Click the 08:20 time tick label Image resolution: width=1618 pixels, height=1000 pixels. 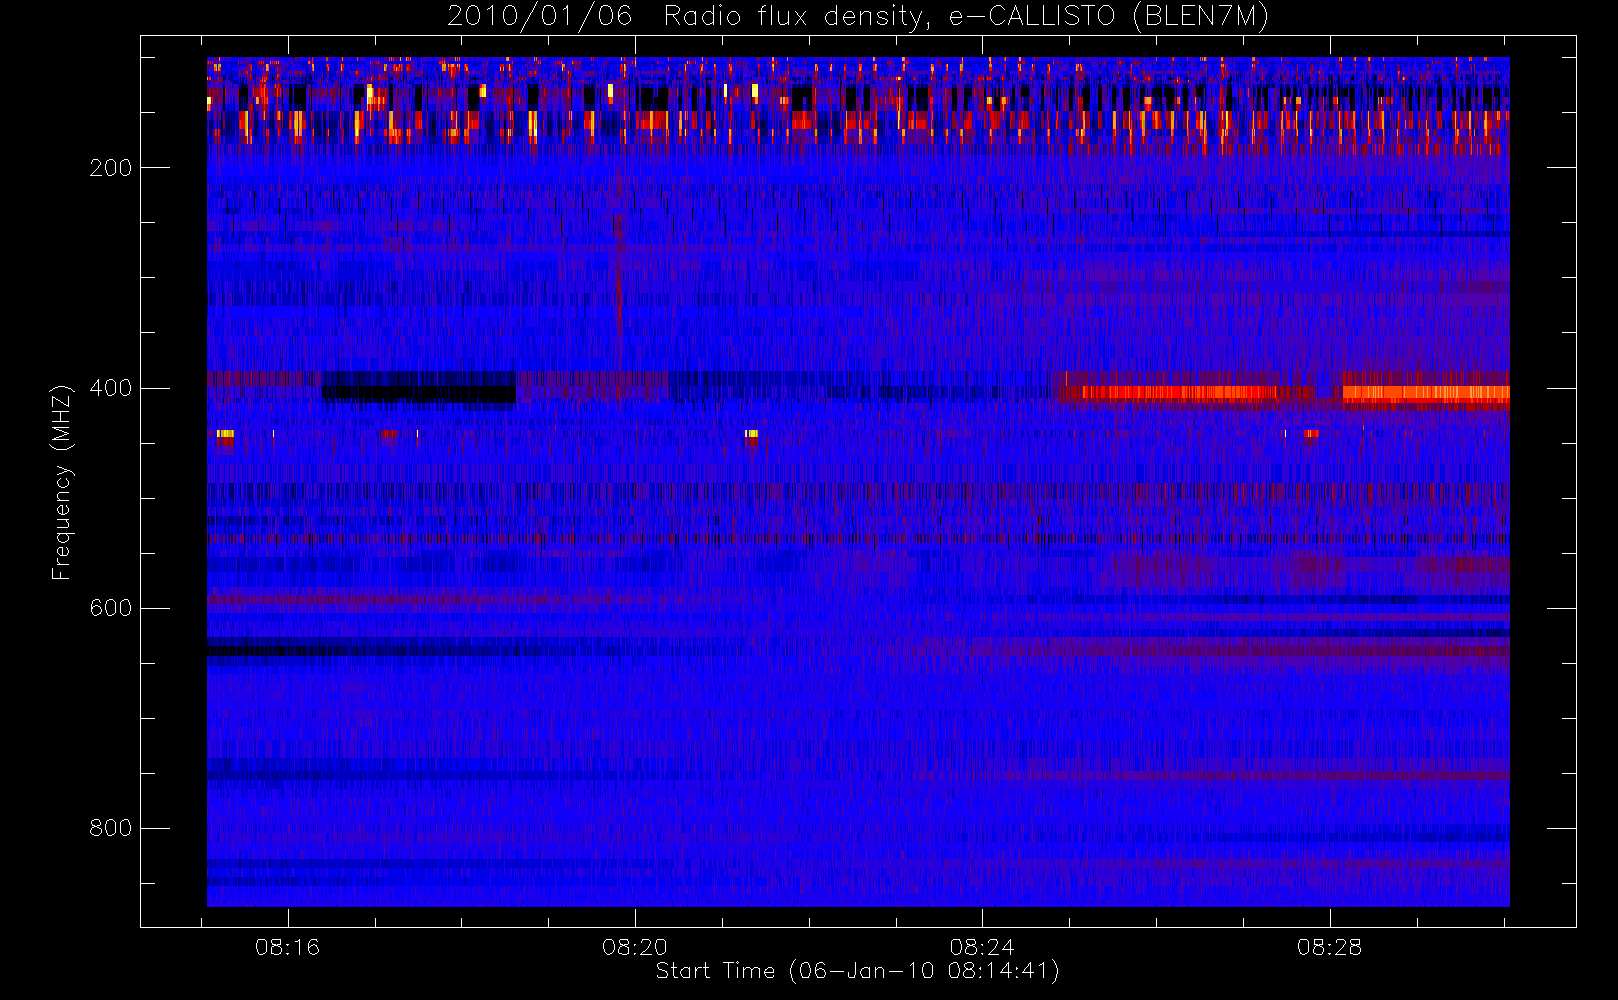[635, 947]
